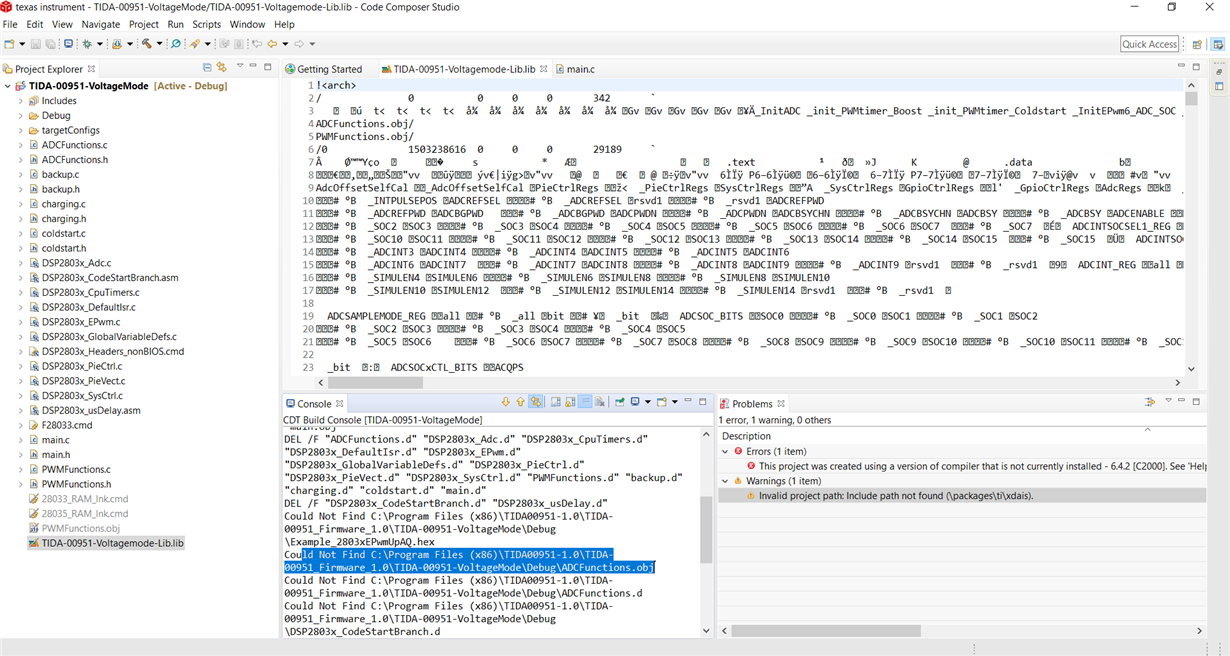The height and width of the screenshot is (656, 1230).
Task: Click the Build hammer icon
Action: pyautogui.click(x=147, y=44)
